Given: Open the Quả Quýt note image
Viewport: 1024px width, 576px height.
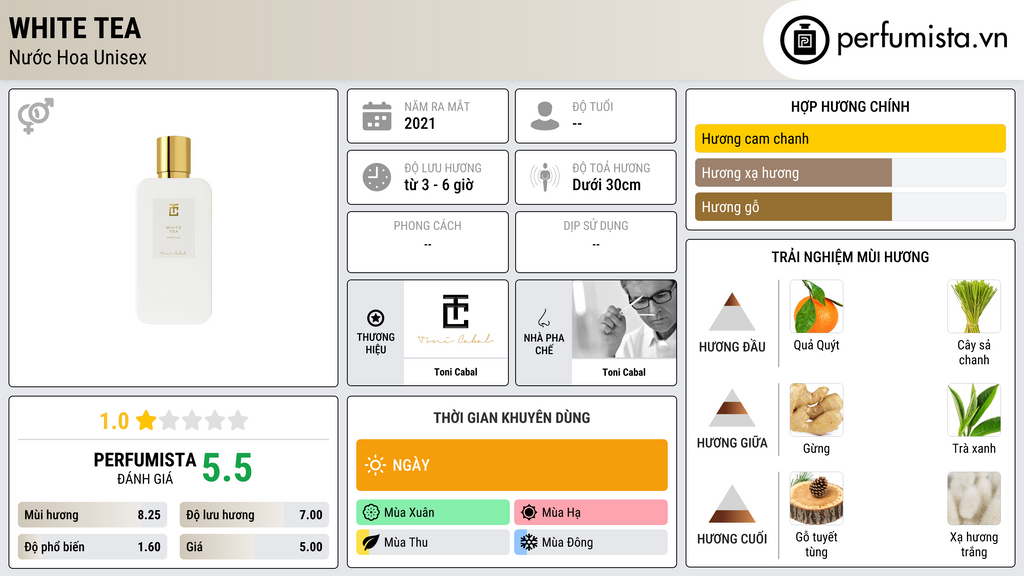Looking at the screenshot, I should [816, 307].
